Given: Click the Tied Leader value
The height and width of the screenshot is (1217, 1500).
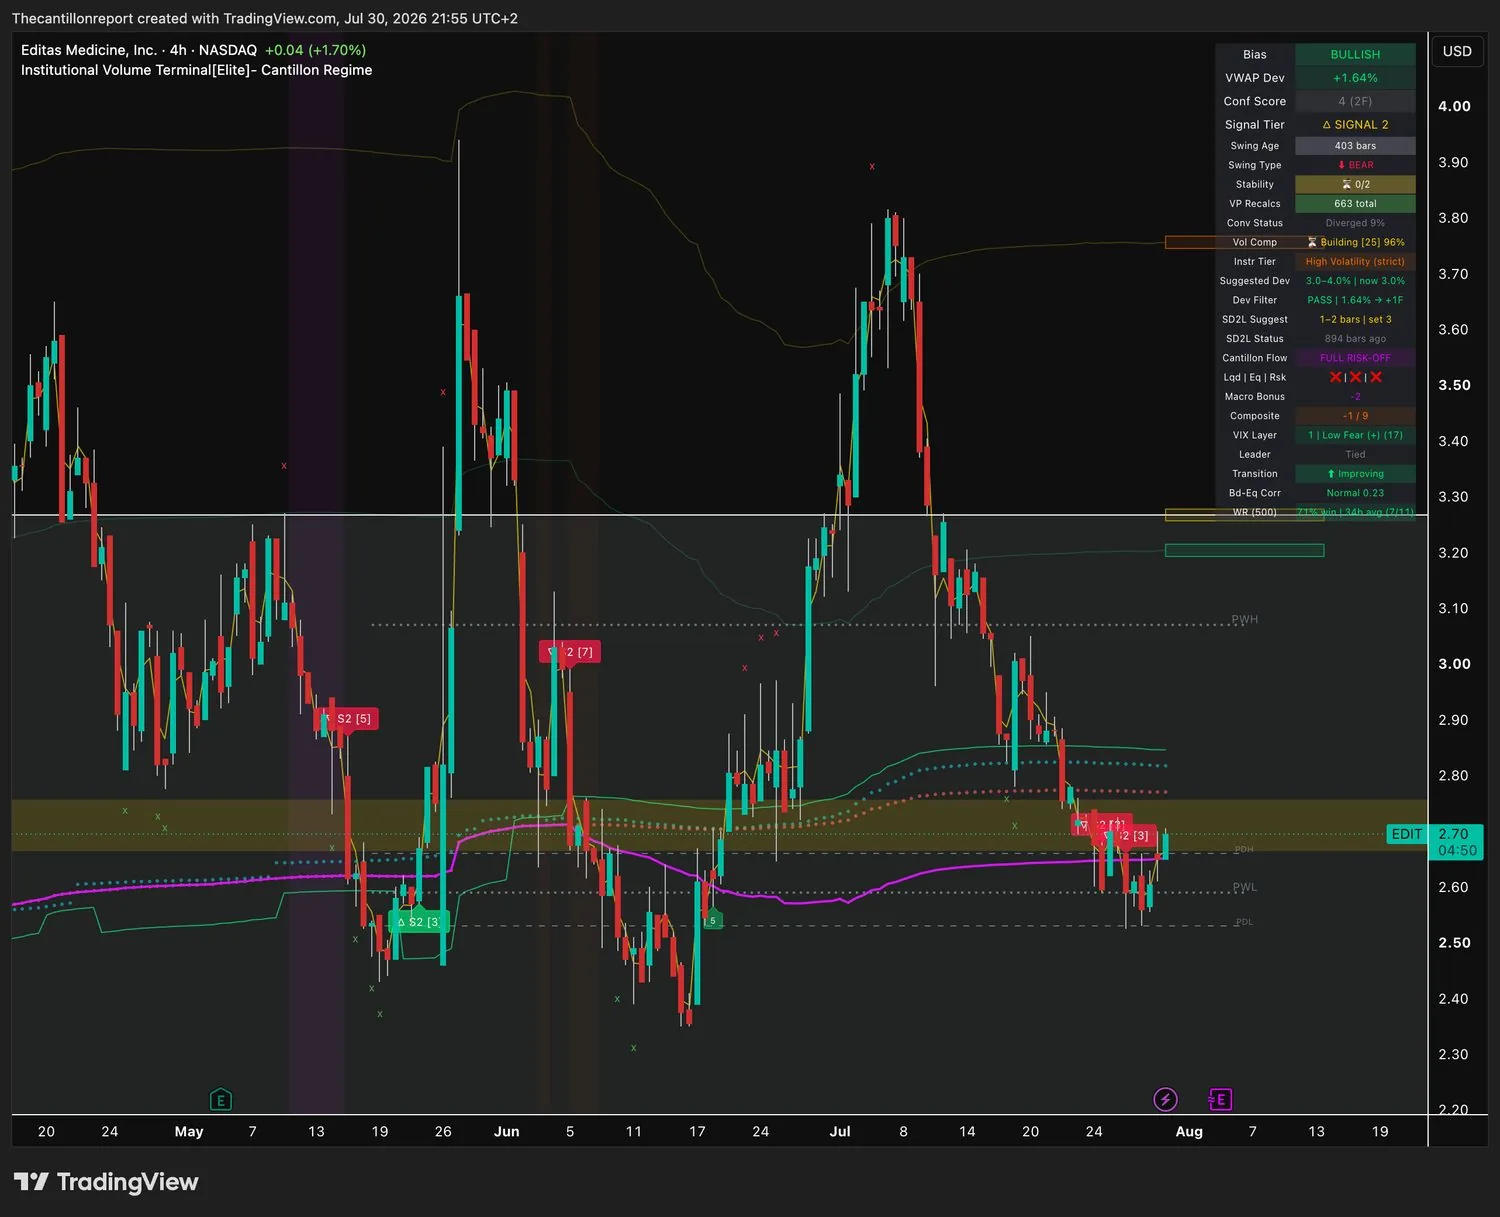Looking at the screenshot, I should [1355, 454].
